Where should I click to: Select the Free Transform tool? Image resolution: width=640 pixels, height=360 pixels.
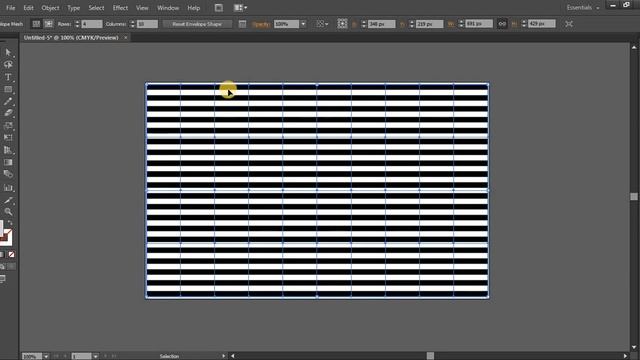[8, 138]
